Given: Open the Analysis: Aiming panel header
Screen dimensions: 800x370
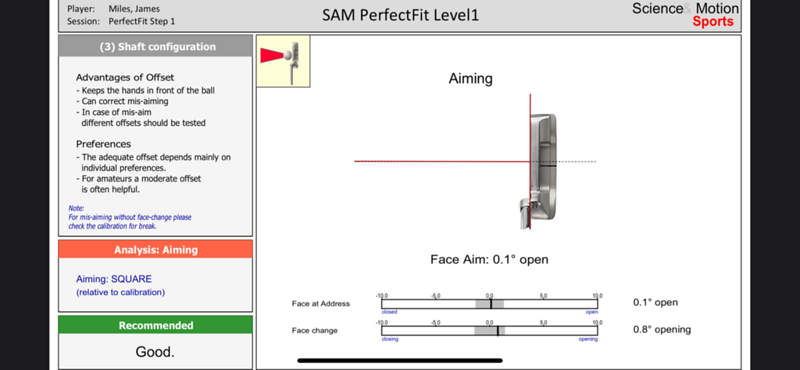Looking at the screenshot, I should pos(156,250).
